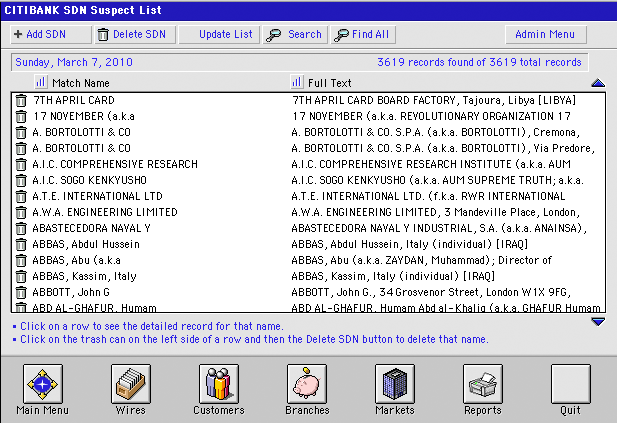
Task: Click the Full Text column header
Action: coord(329,83)
